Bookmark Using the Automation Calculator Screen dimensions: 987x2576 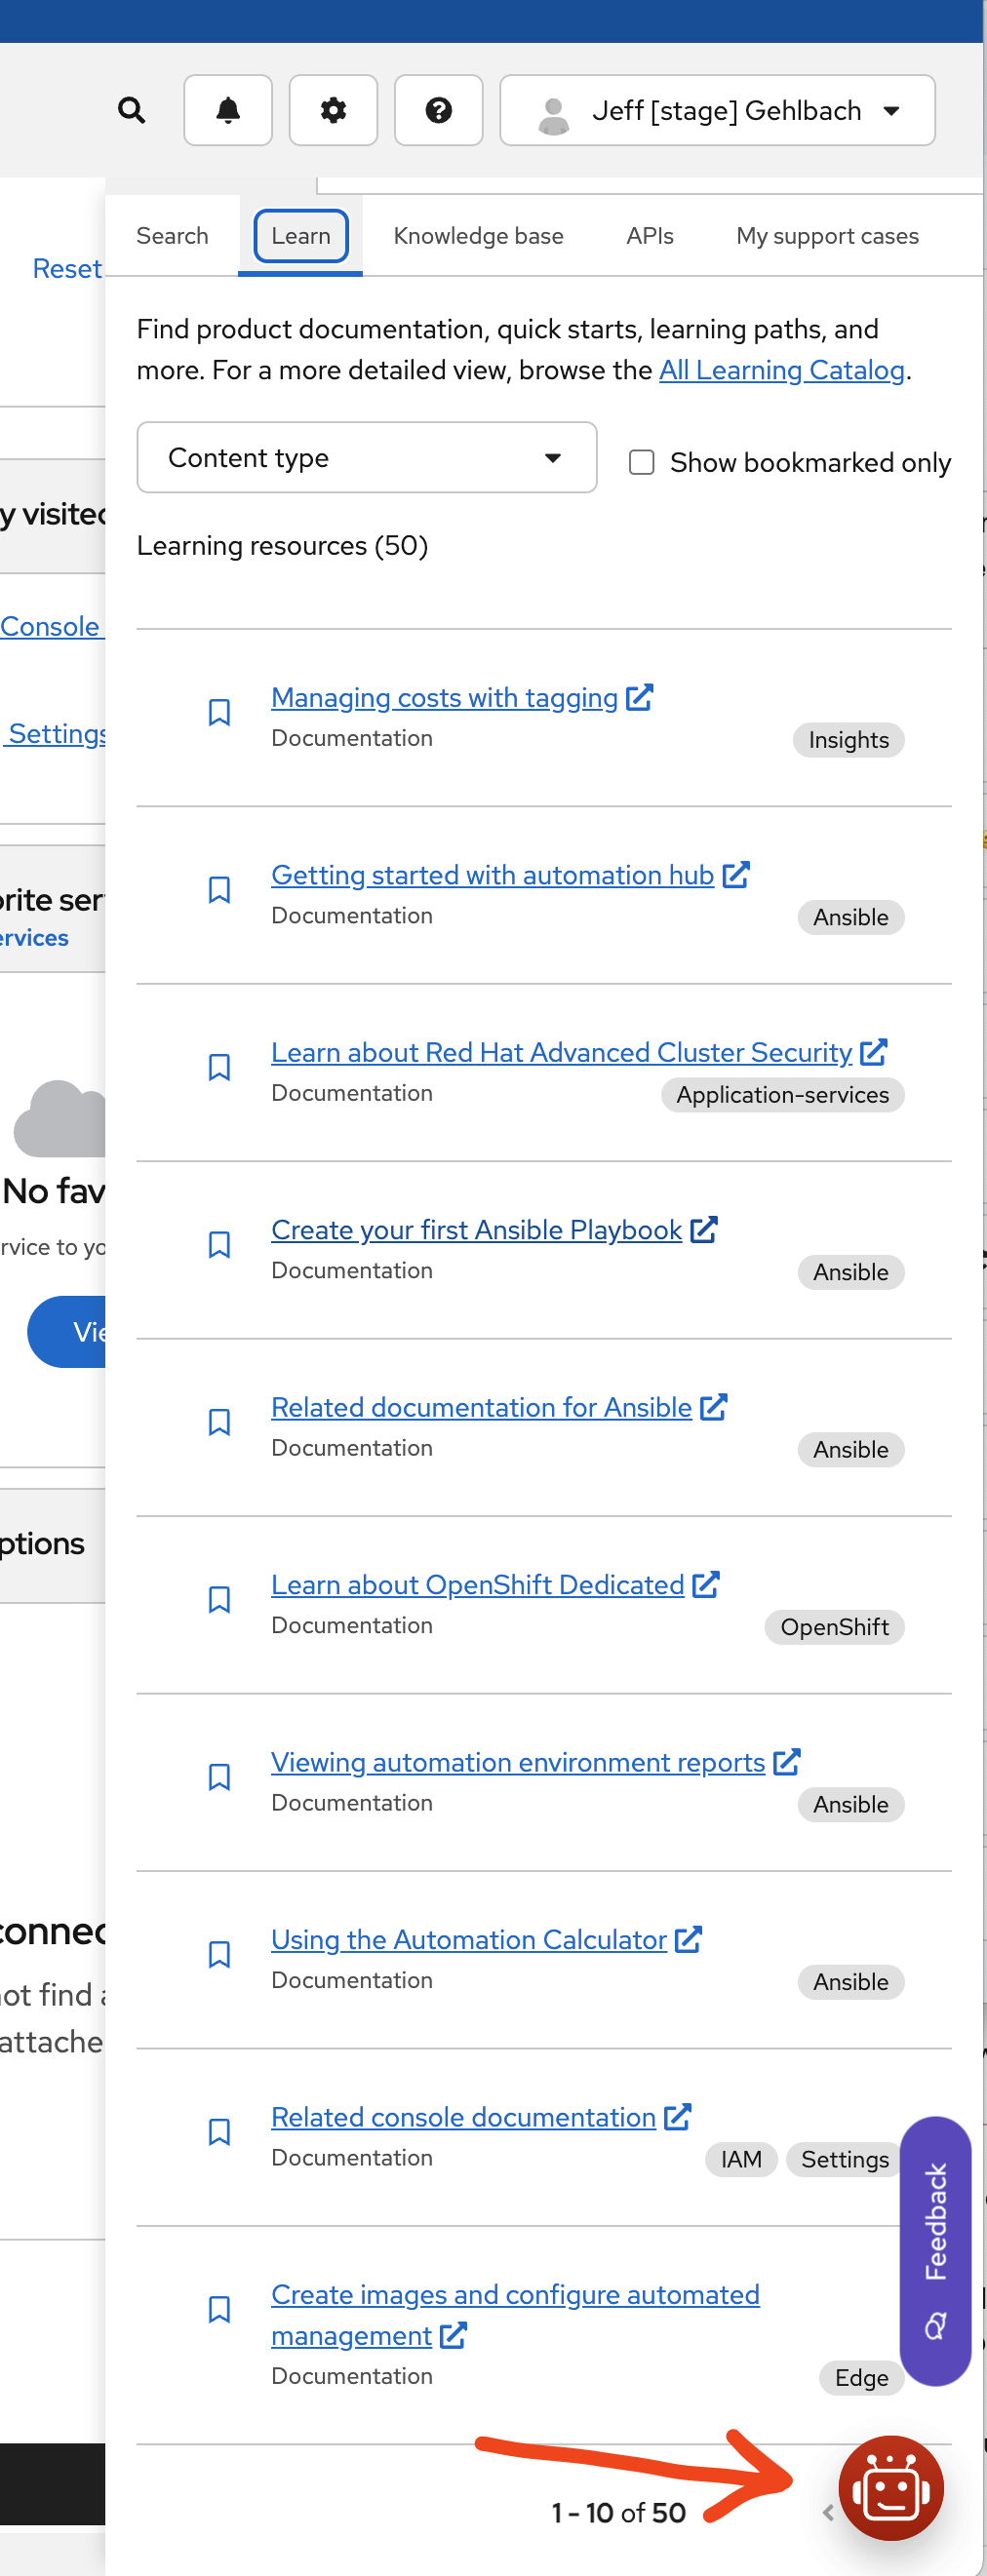pos(219,1955)
